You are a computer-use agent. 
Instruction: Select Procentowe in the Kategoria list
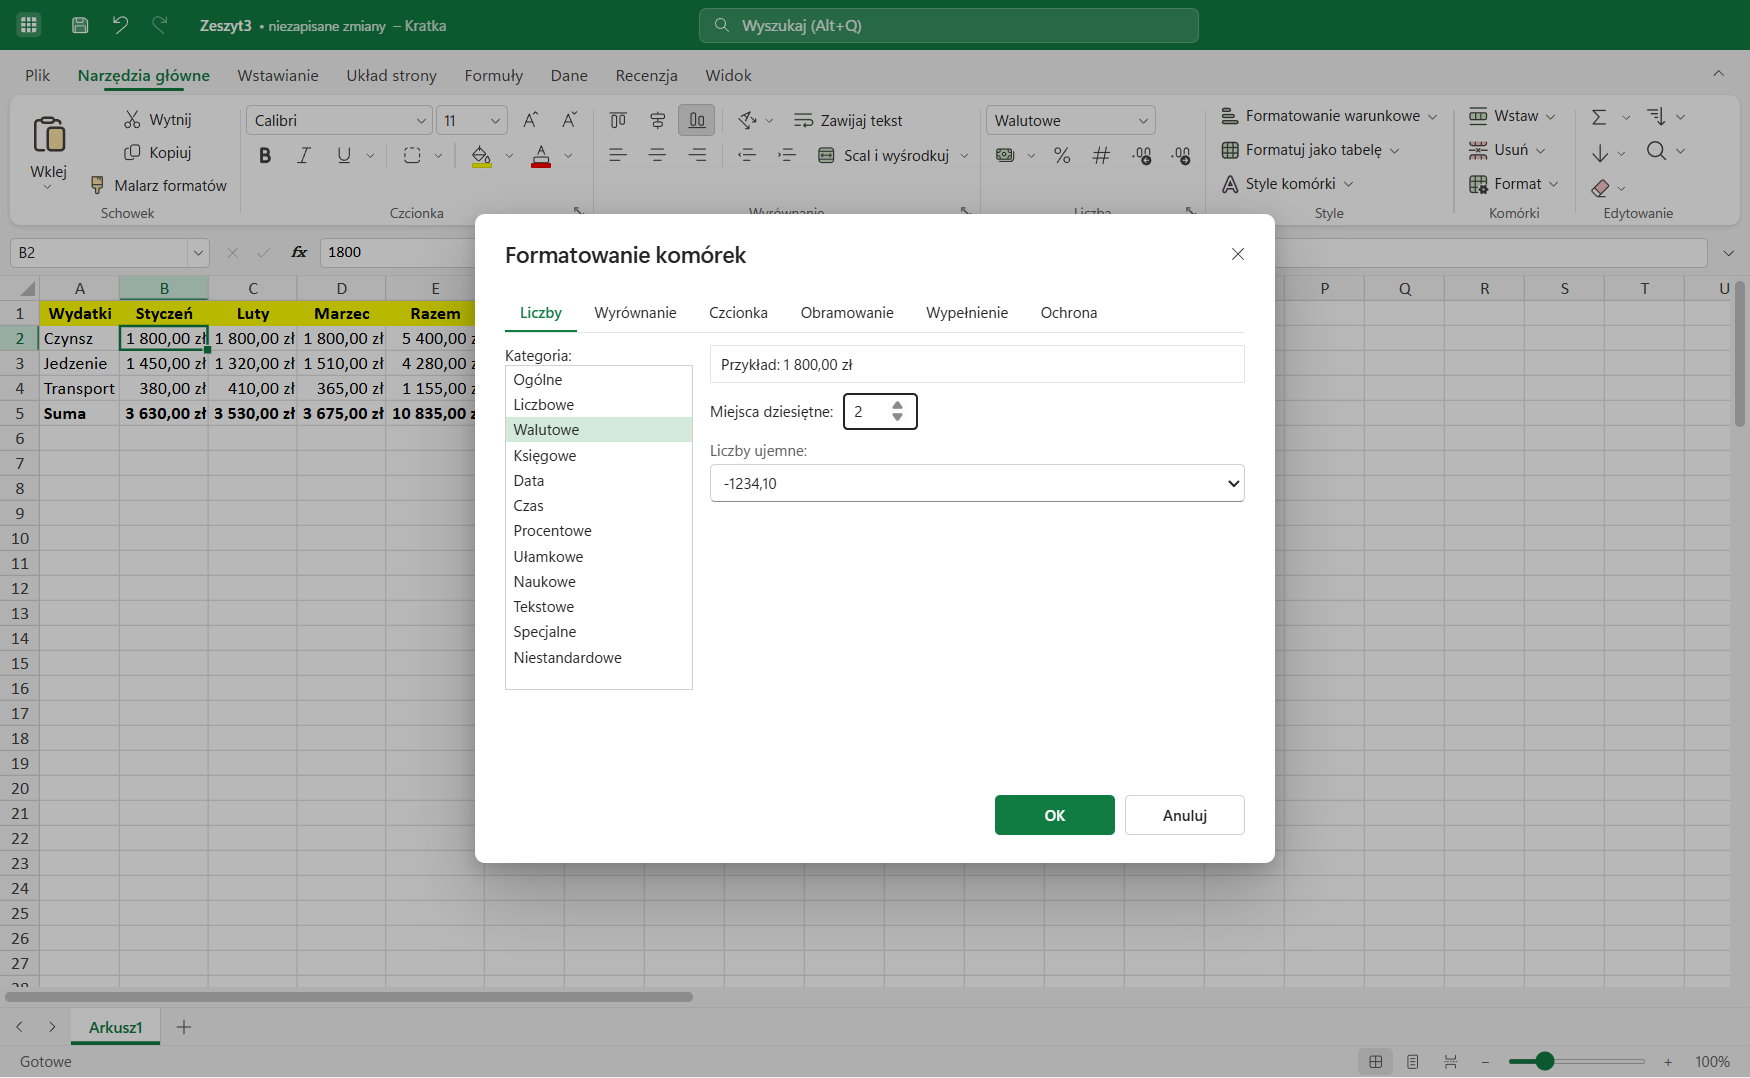599,531
